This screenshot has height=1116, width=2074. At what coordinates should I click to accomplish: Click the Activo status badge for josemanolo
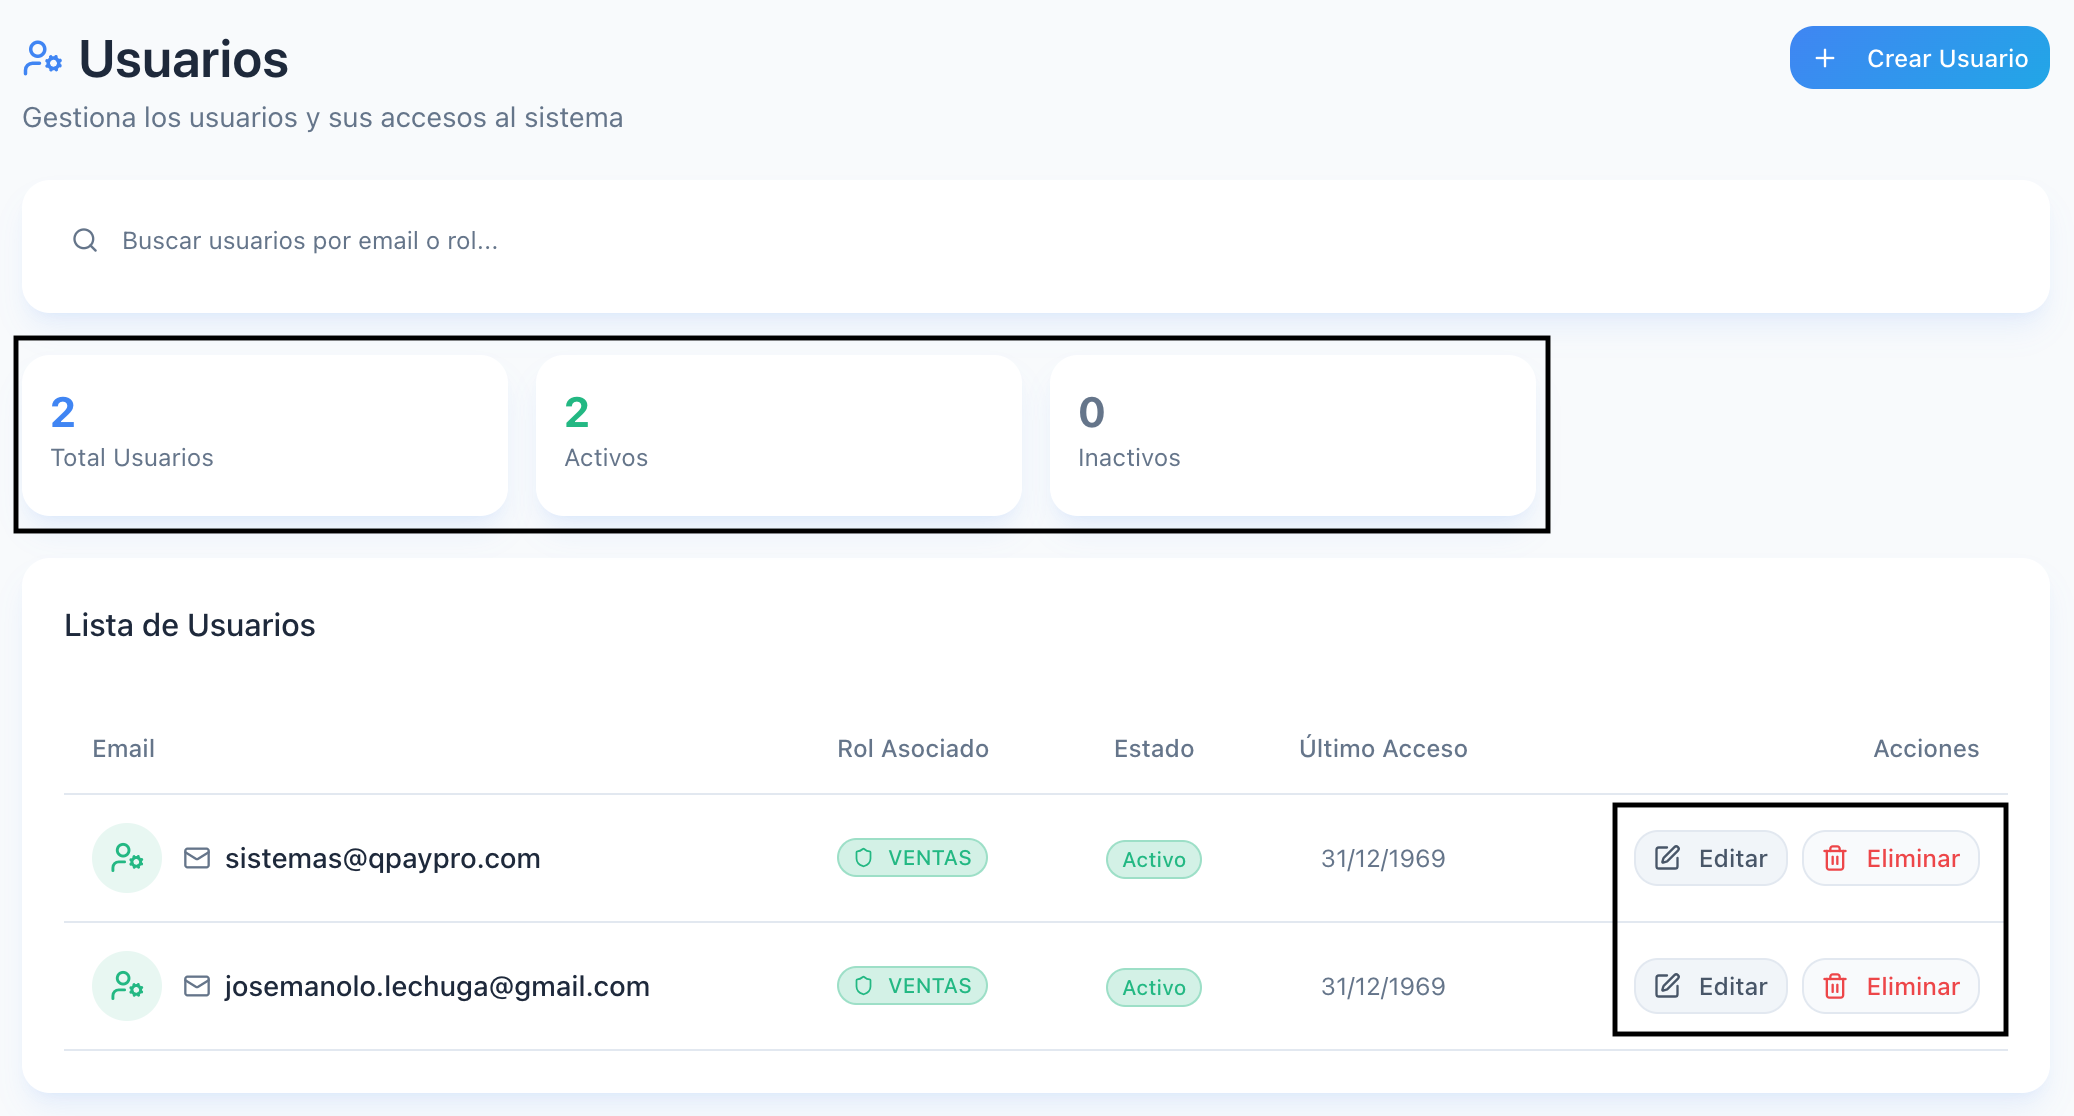click(1153, 987)
